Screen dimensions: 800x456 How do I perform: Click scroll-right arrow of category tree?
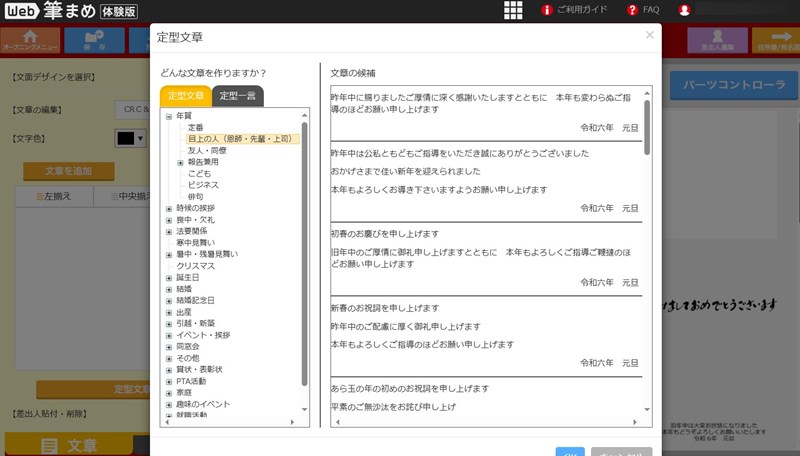coord(292,422)
